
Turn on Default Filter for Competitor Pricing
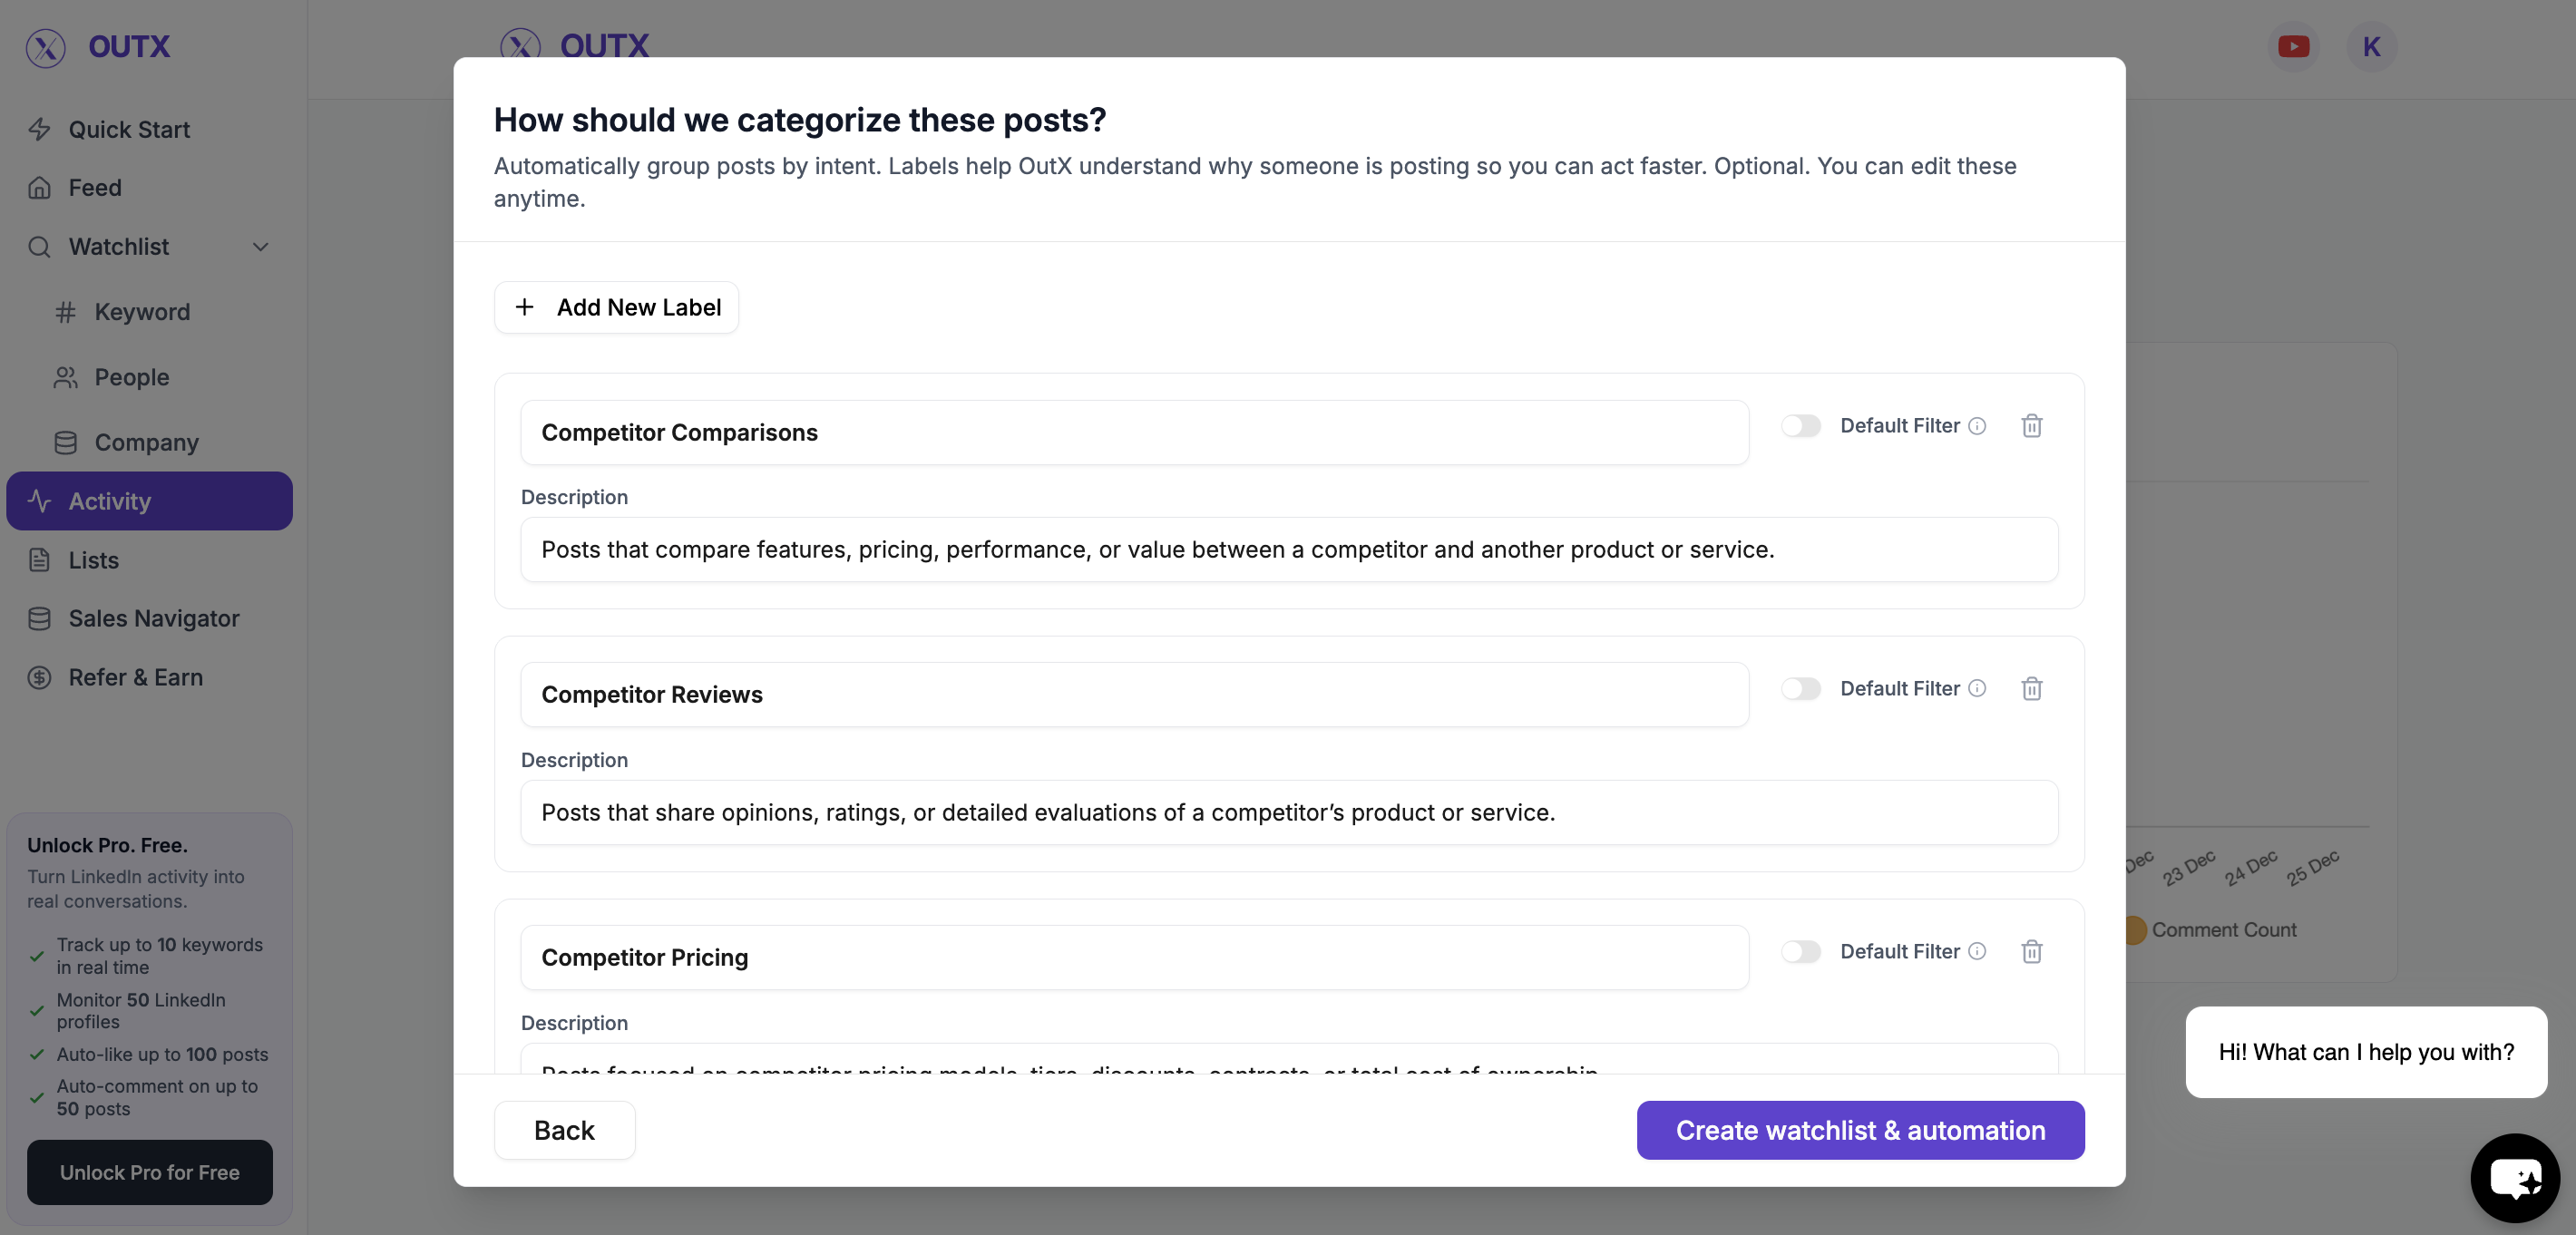[1801, 952]
